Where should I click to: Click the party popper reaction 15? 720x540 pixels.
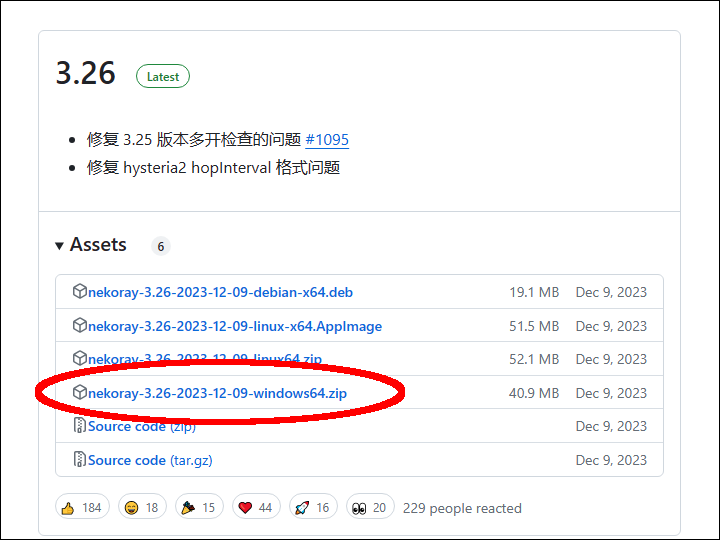(199, 507)
